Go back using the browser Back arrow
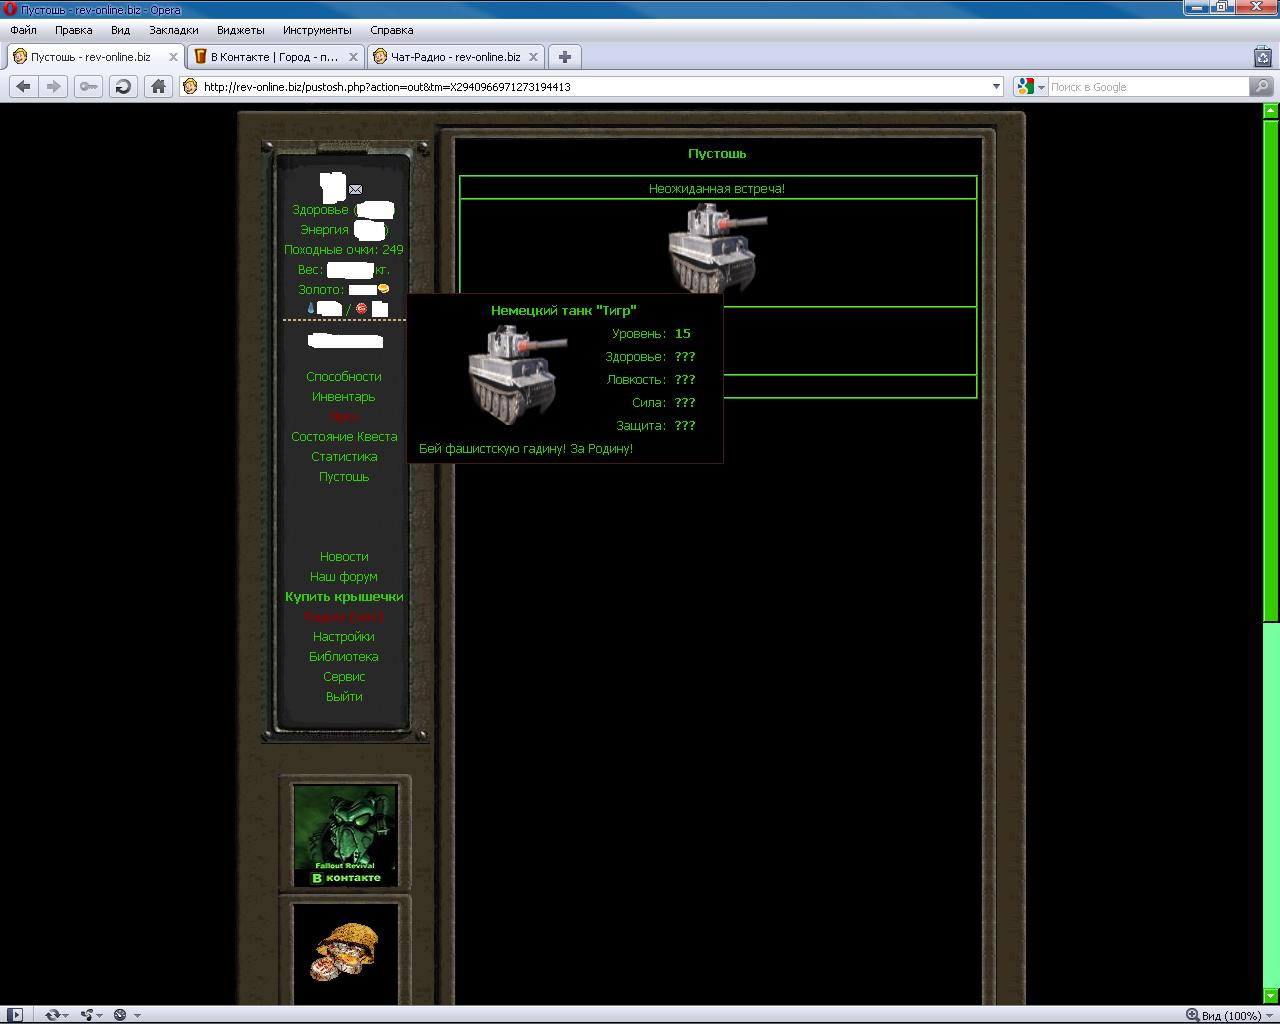Viewport: 1280px width, 1024px height. click(x=23, y=87)
